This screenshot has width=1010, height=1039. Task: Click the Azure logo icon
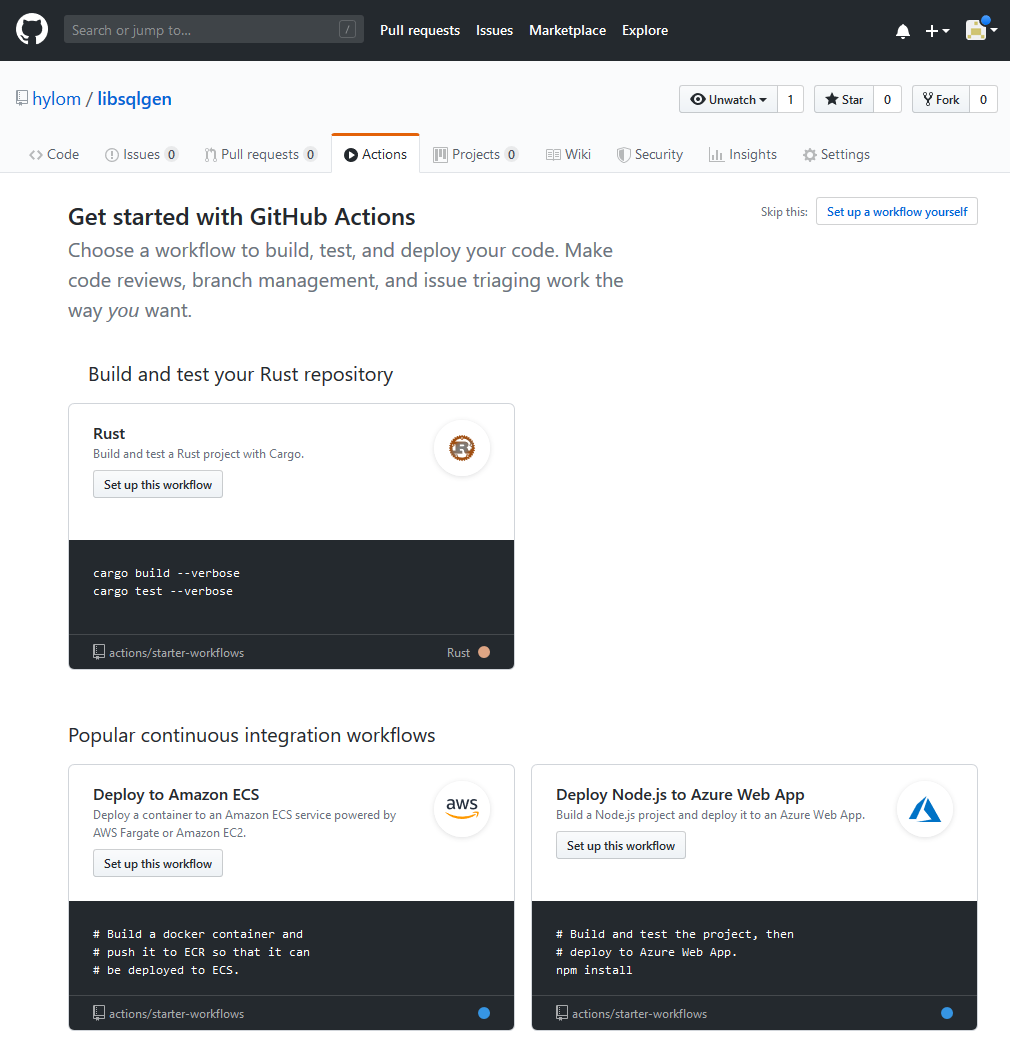tap(925, 808)
